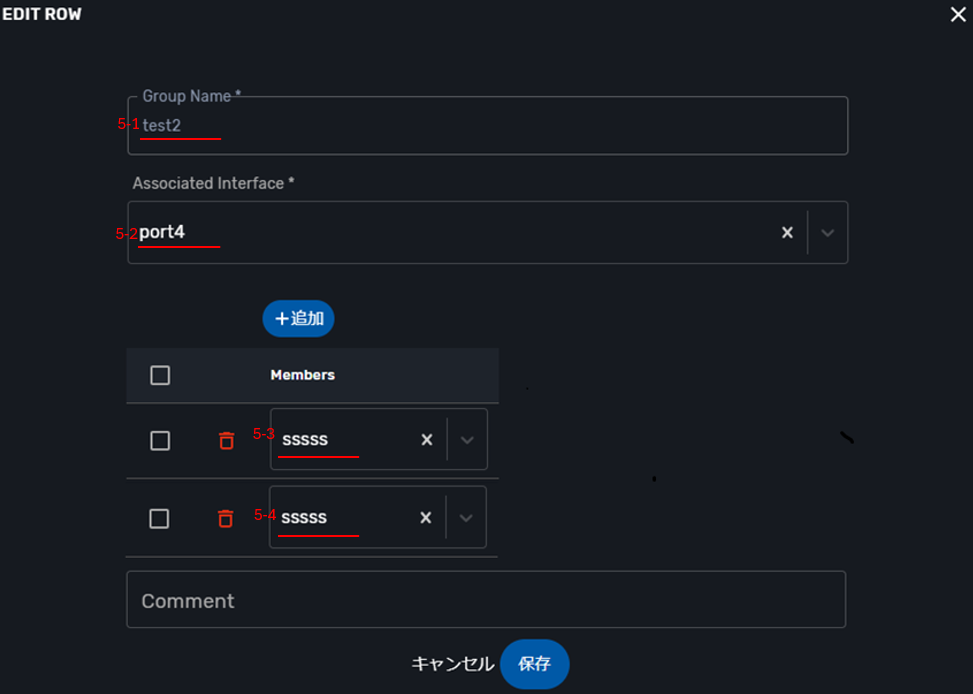Expand the second member dropdown chevron

[466, 518]
